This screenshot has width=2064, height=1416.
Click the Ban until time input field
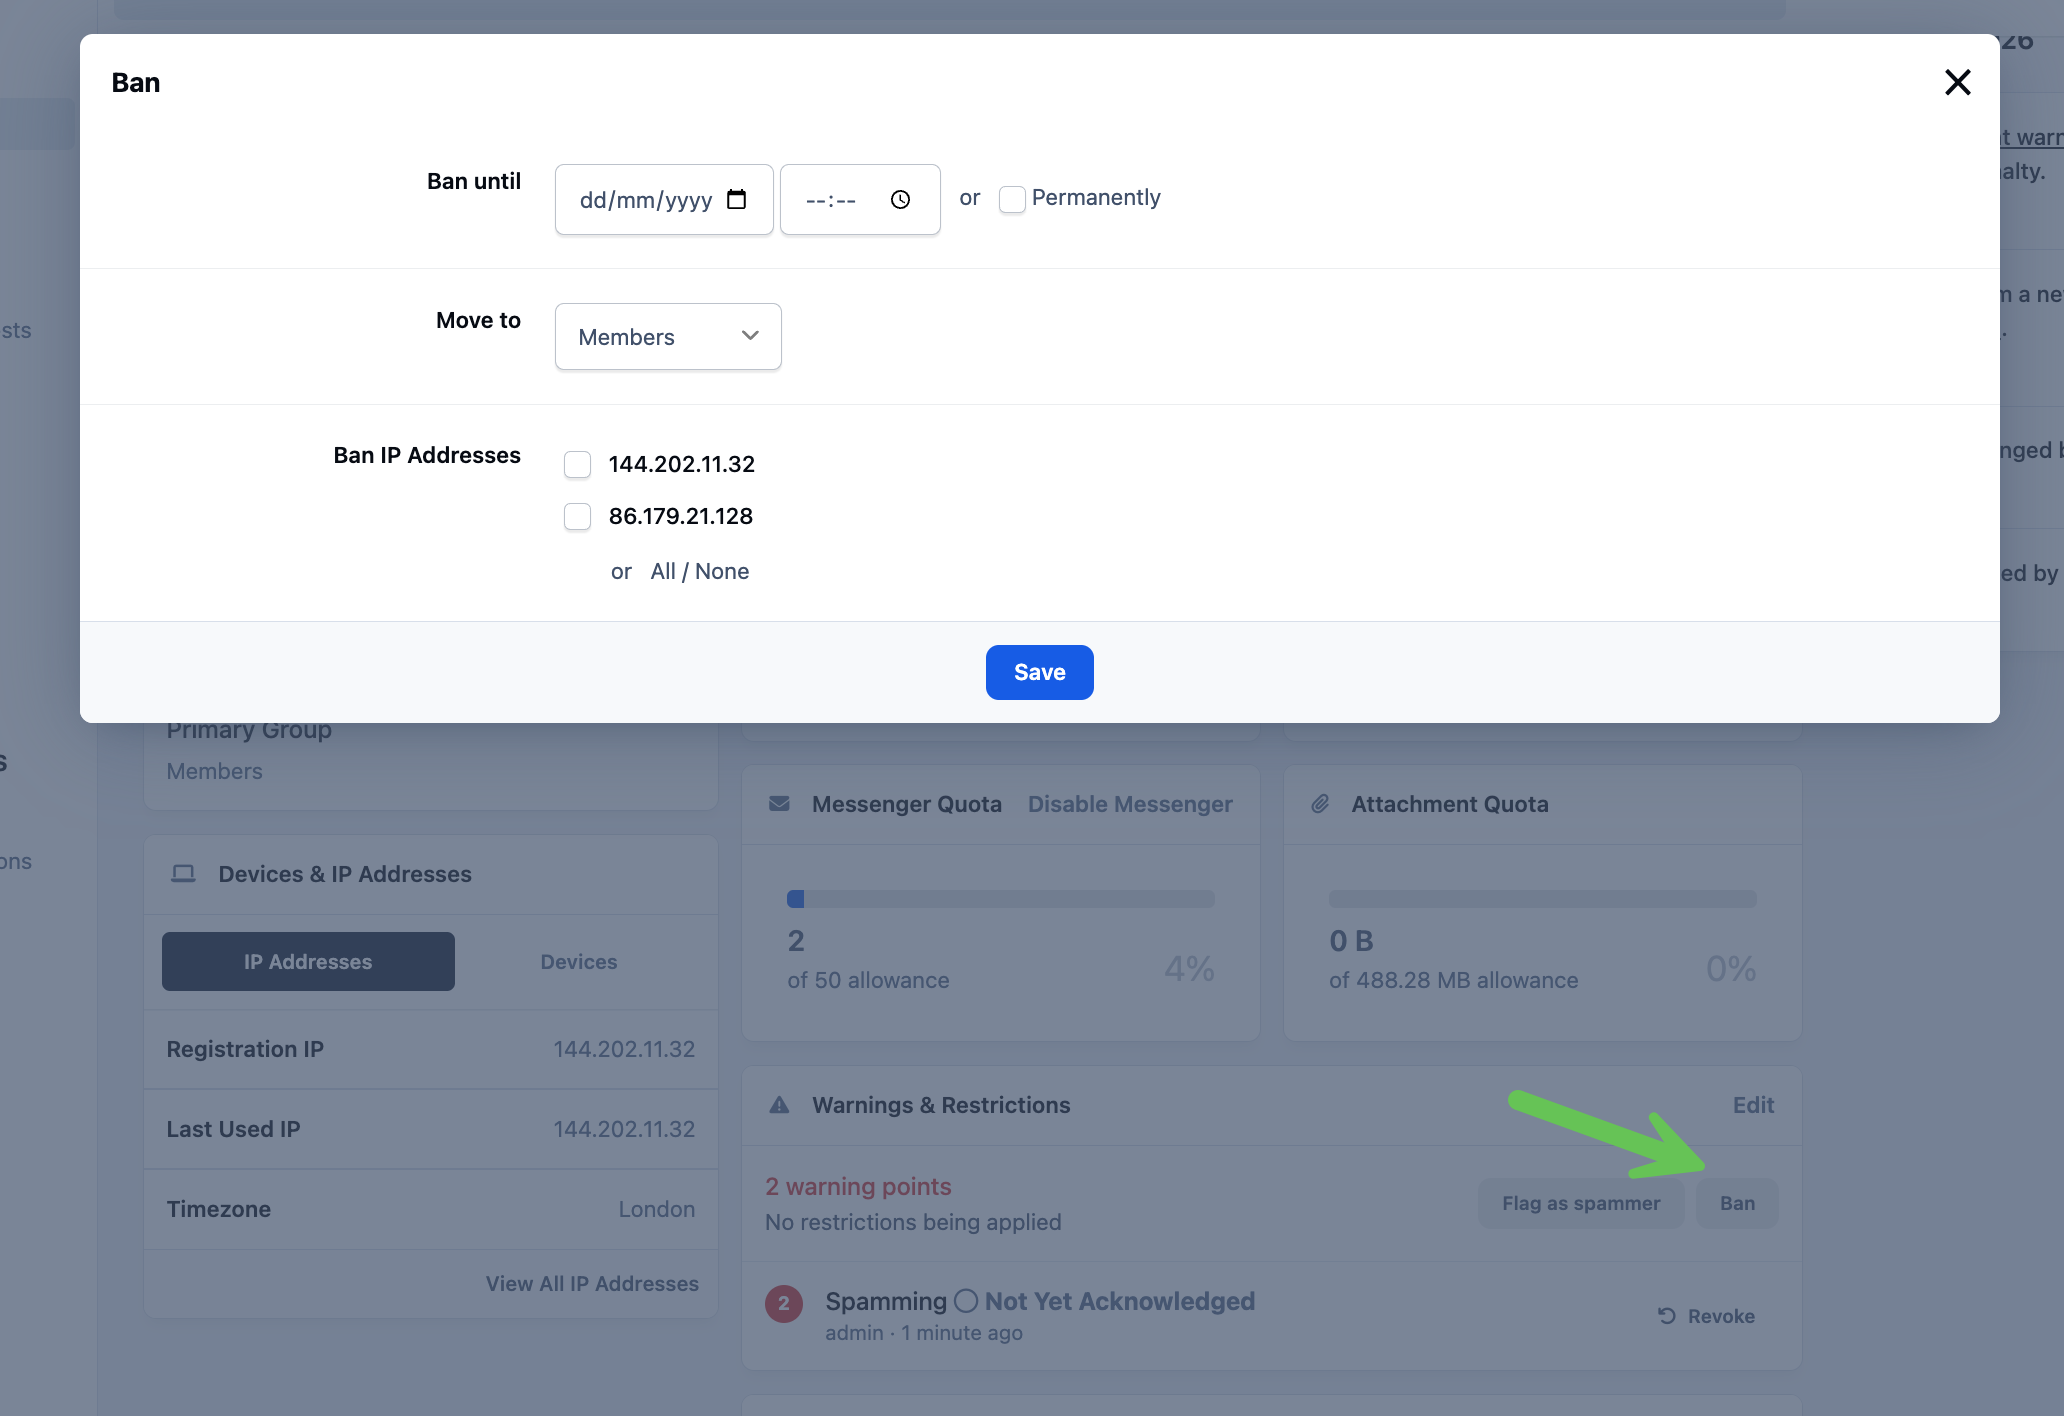coord(860,199)
